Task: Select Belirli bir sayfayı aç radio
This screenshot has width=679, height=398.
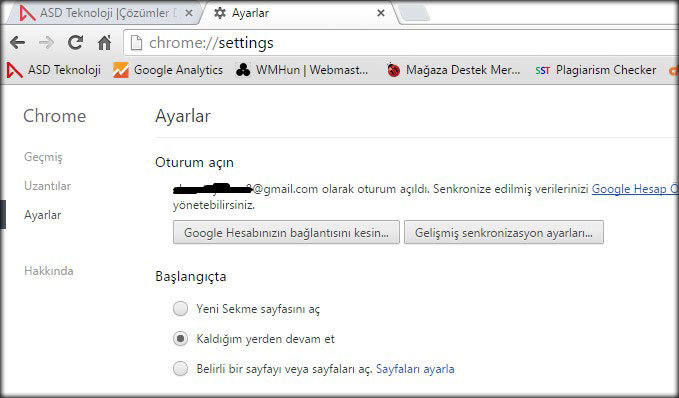Action: pyautogui.click(x=180, y=369)
